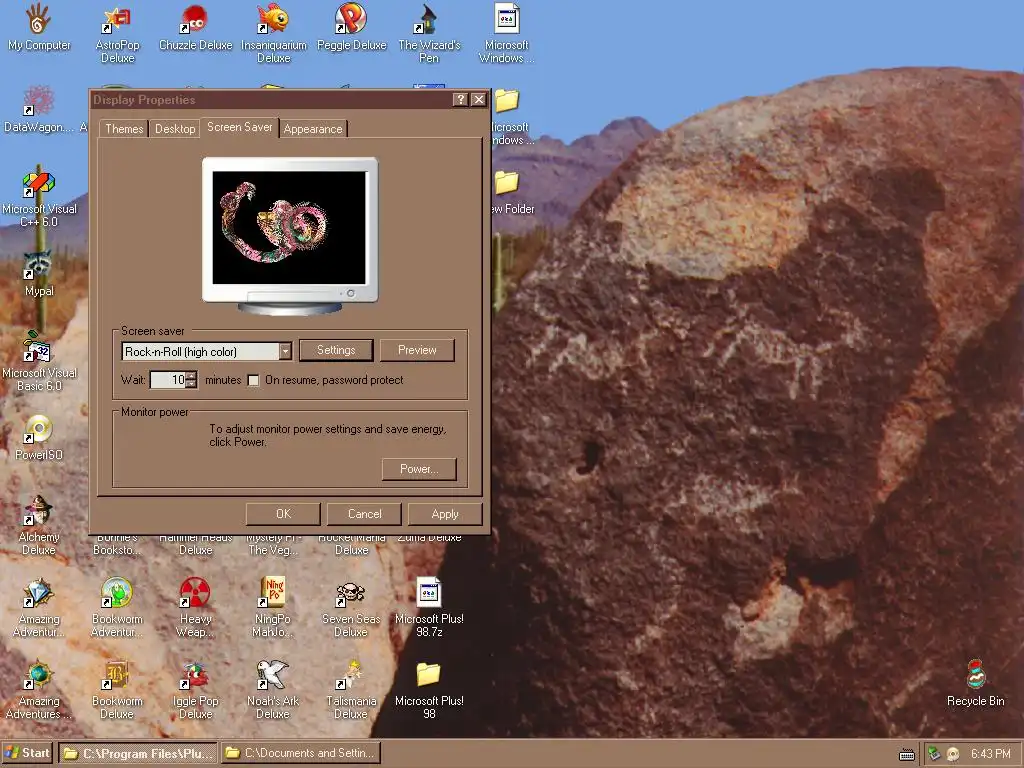Viewport: 1024px width, 768px height.
Task: Switch to C:\Program Files\Plu... taskbar window
Action: 138,753
